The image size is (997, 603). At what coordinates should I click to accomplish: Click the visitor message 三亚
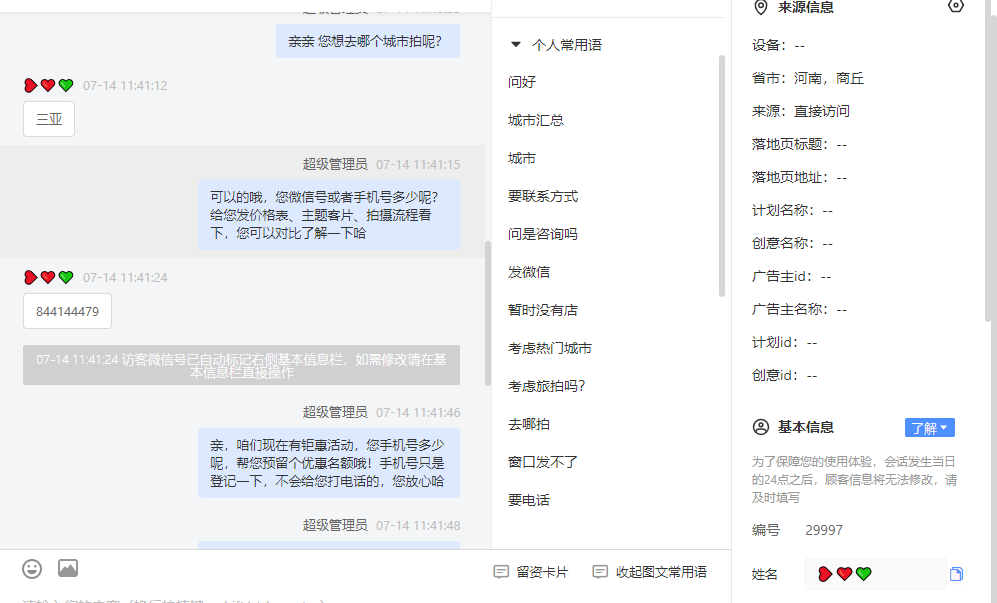click(x=49, y=119)
